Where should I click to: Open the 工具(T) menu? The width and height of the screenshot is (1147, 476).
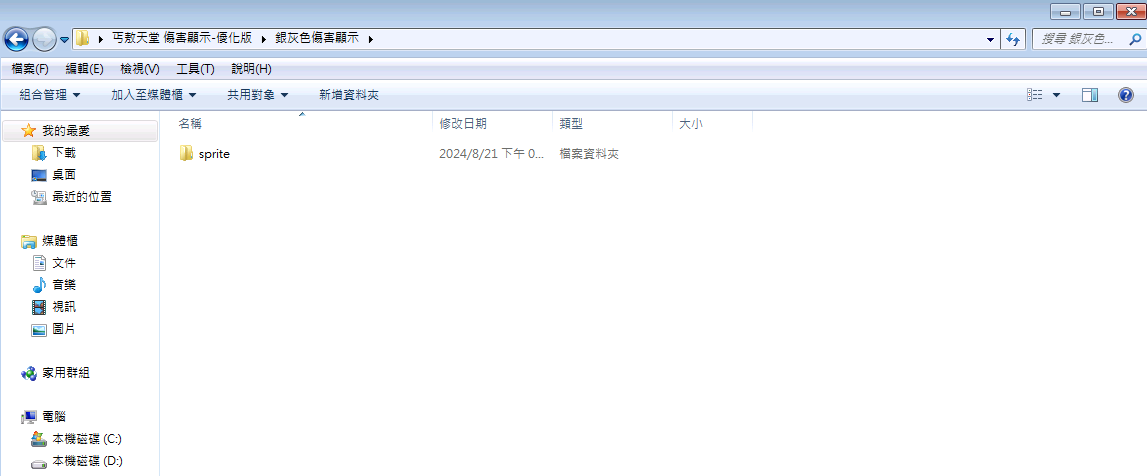[x=195, y=69]
